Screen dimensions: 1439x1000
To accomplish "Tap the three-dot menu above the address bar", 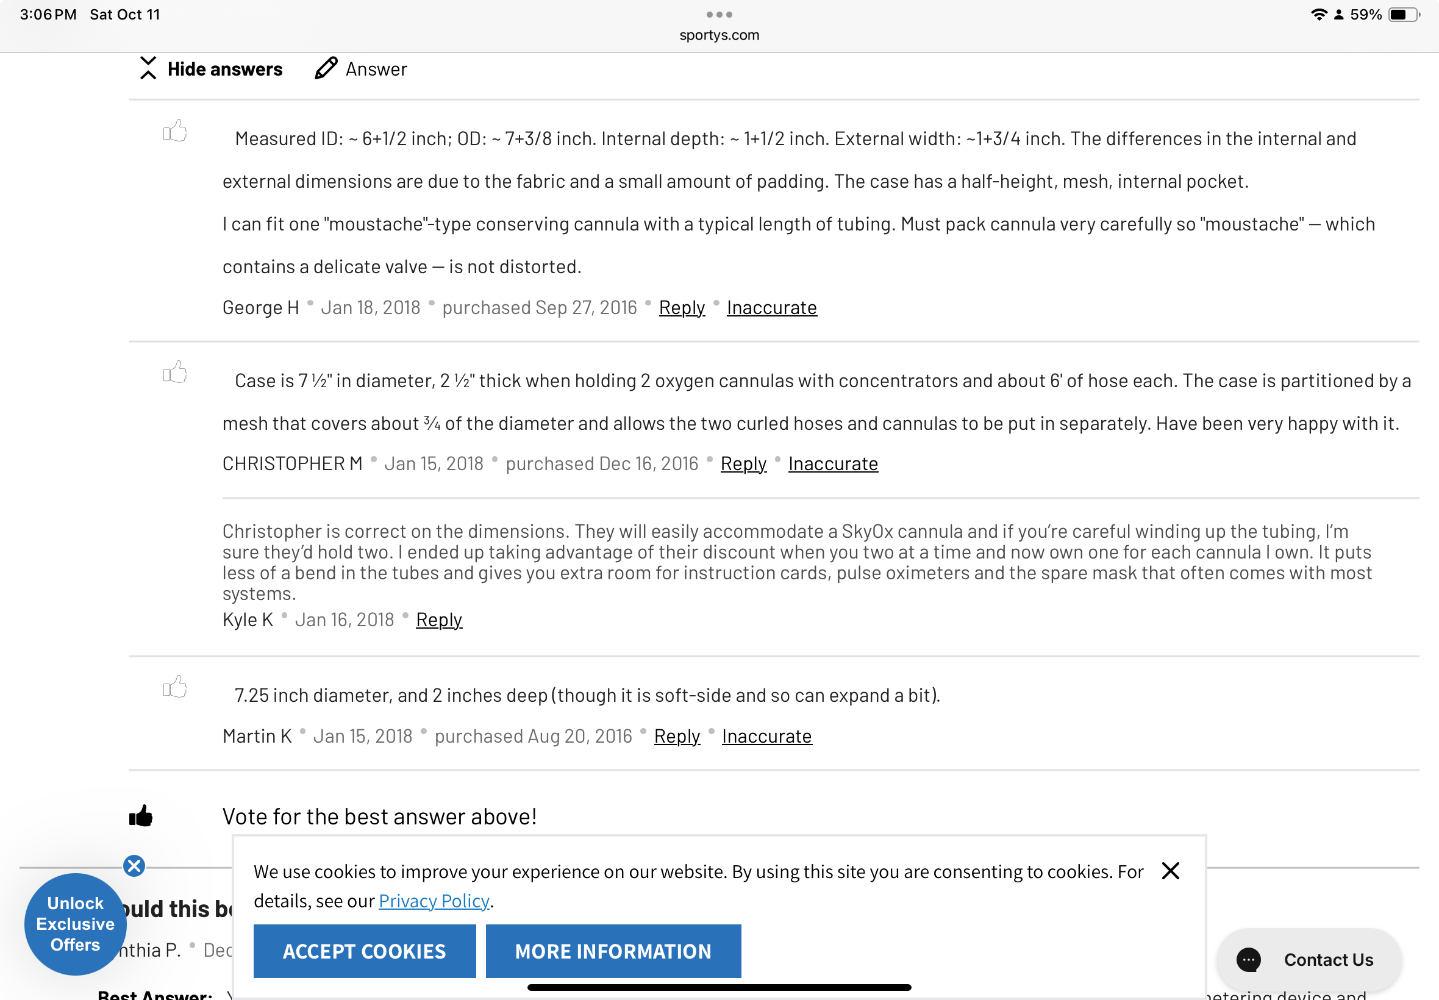I will [x=719, y=15].
